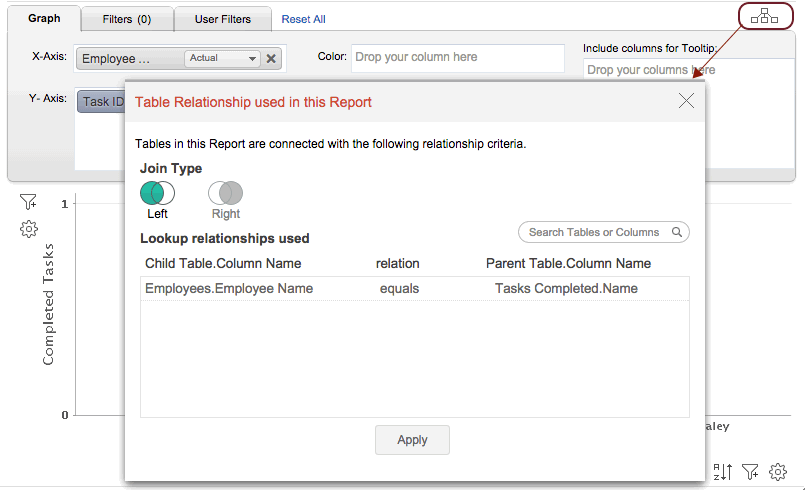Click the add filter funnel icon above the chart
This screenshot has height=490, width=805.
28,202
